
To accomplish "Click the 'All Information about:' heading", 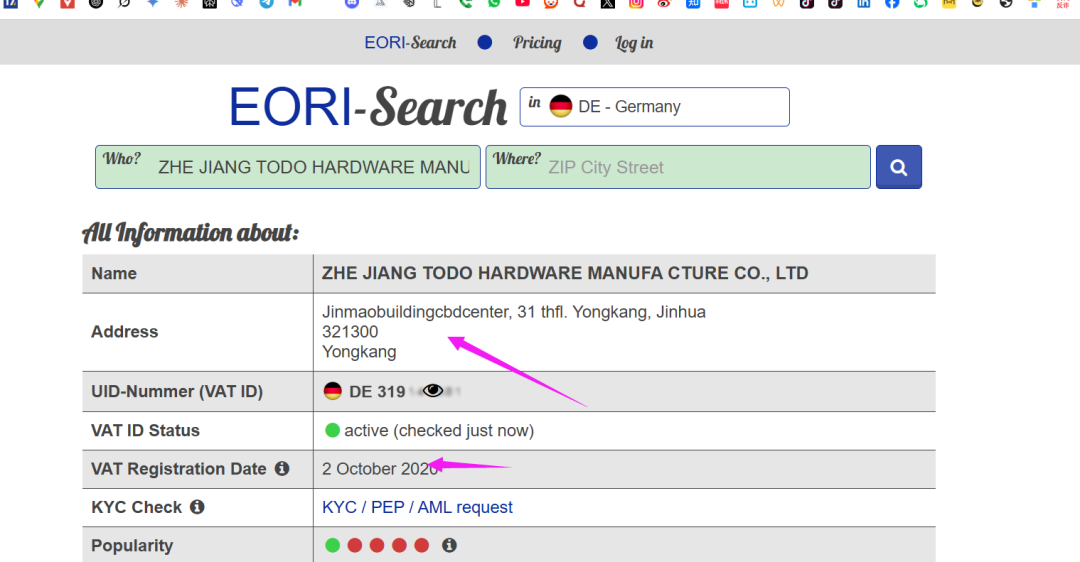I will click(x=191, y=233).
